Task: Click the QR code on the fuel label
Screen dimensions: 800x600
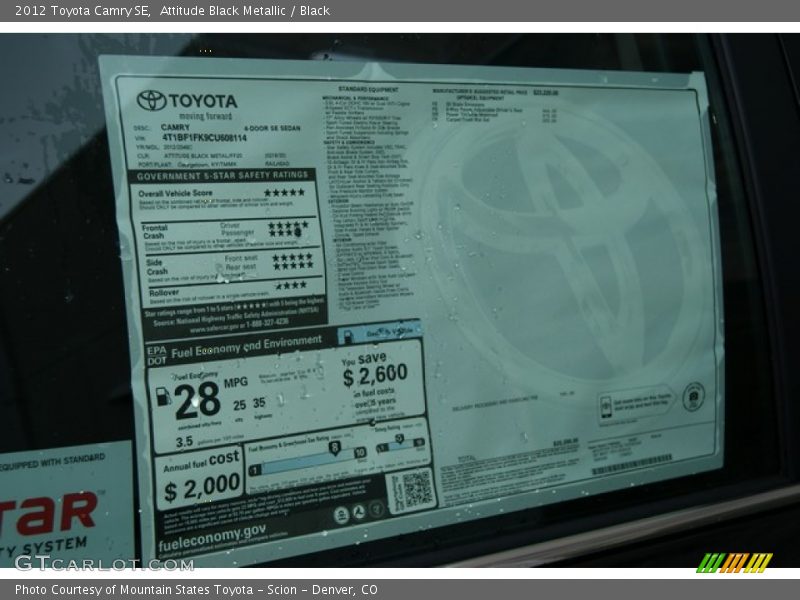Action: pos(413,490)
